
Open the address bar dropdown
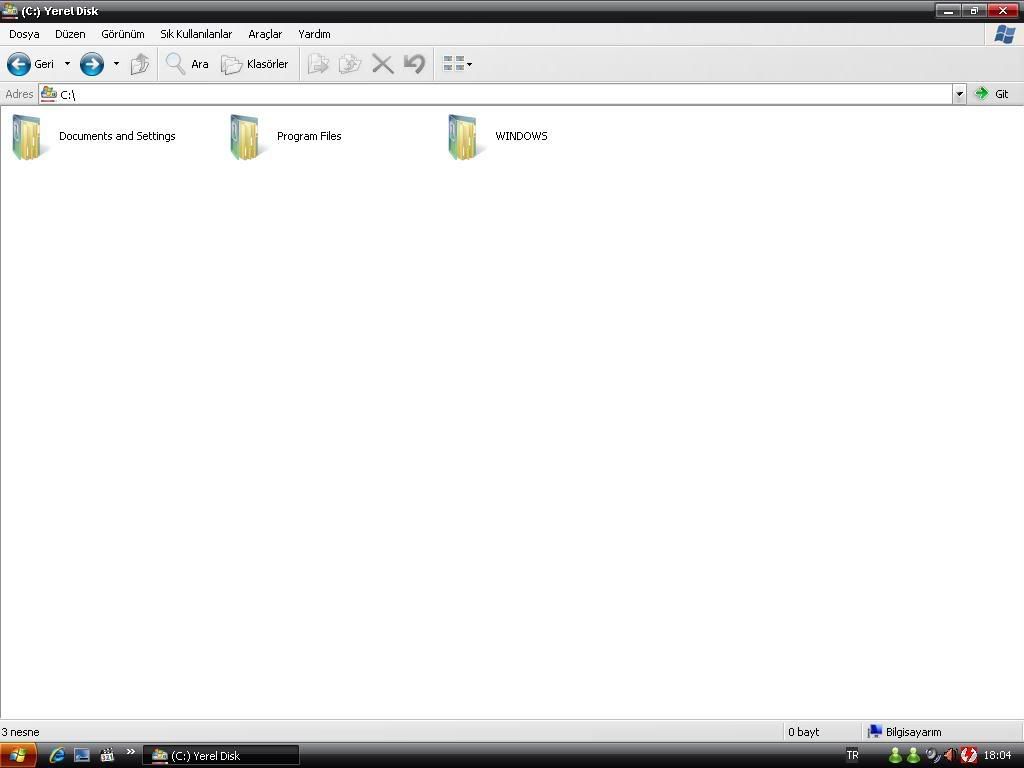tap(959, 94)
